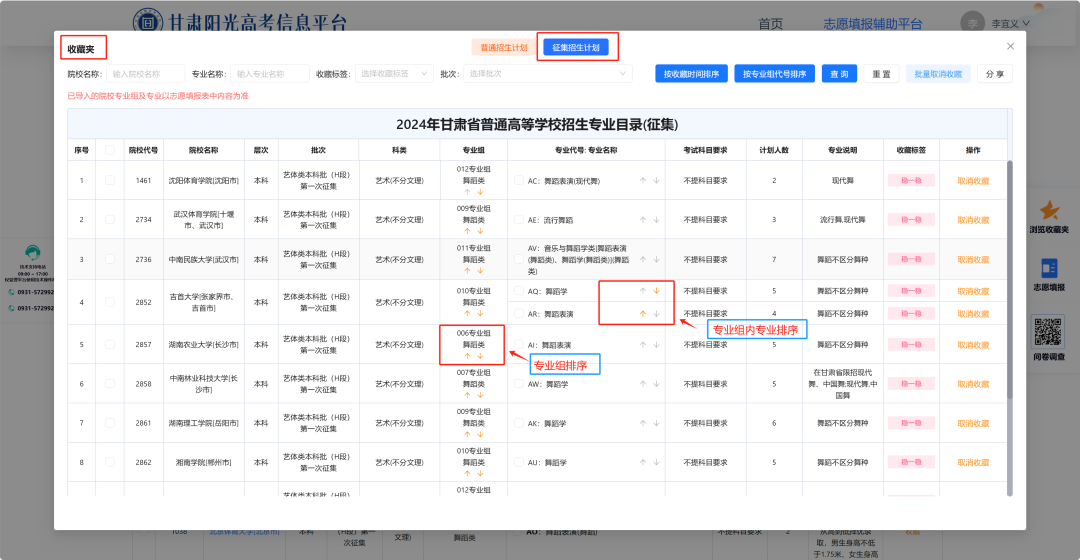Screen dimensions: 1080x560
Task: Click 稳一稳 tag in 中南民族大学 row
Action: coord(911,259)
